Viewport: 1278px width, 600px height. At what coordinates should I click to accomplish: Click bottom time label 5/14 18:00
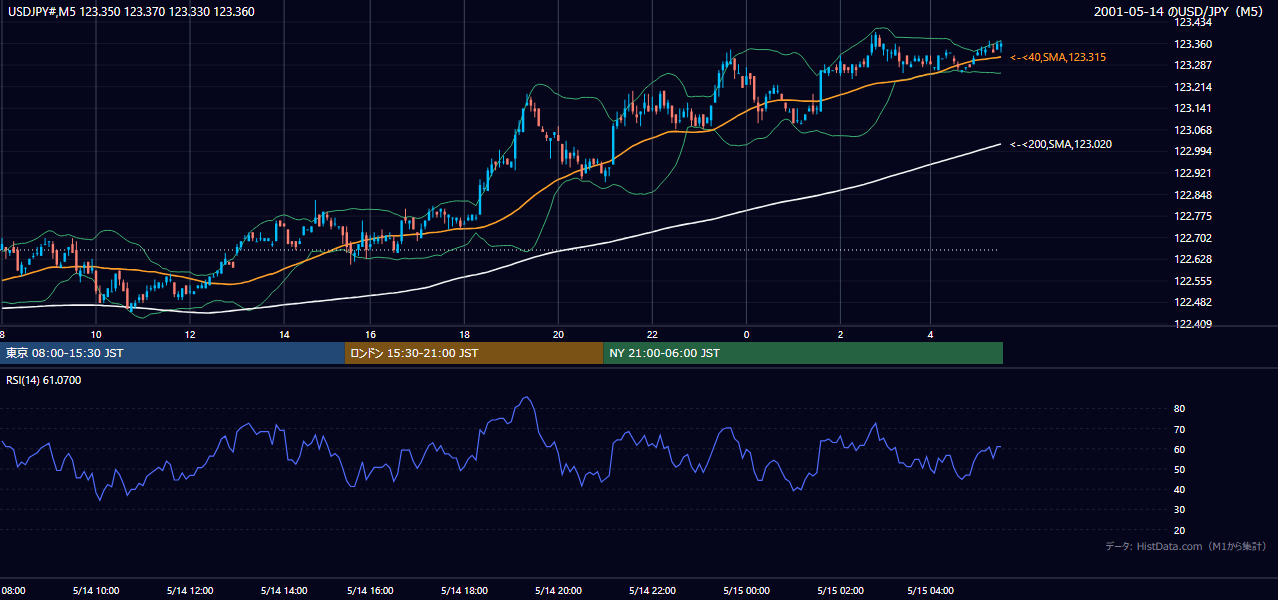click(x=463, y=591)
